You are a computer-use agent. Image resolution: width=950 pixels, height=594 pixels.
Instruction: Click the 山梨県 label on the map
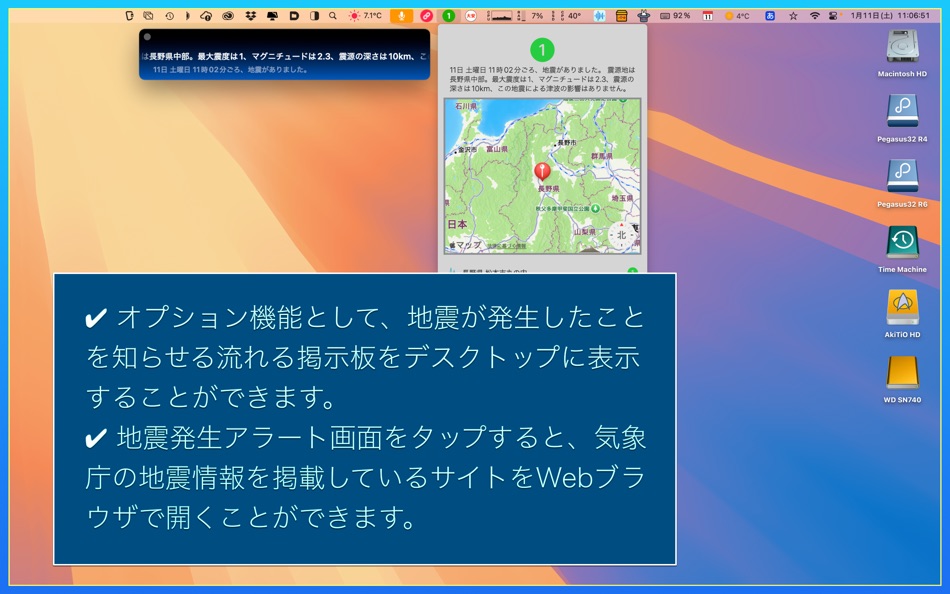[585, 232]
